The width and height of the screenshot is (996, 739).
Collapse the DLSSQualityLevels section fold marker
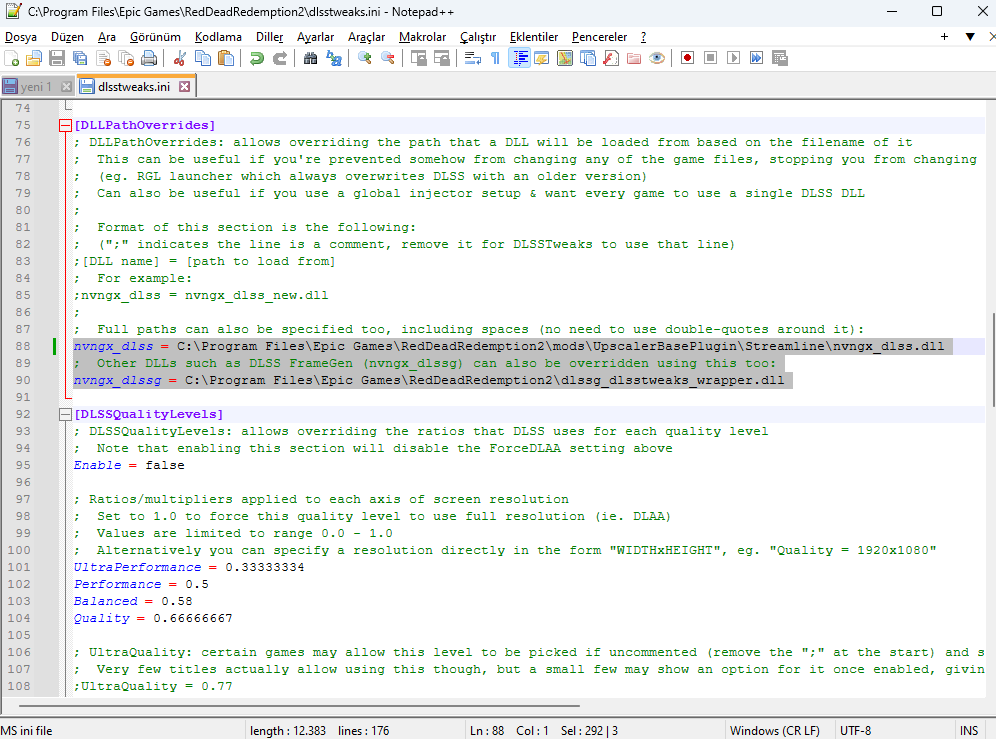pyautogui.click(x=65, y=414)
